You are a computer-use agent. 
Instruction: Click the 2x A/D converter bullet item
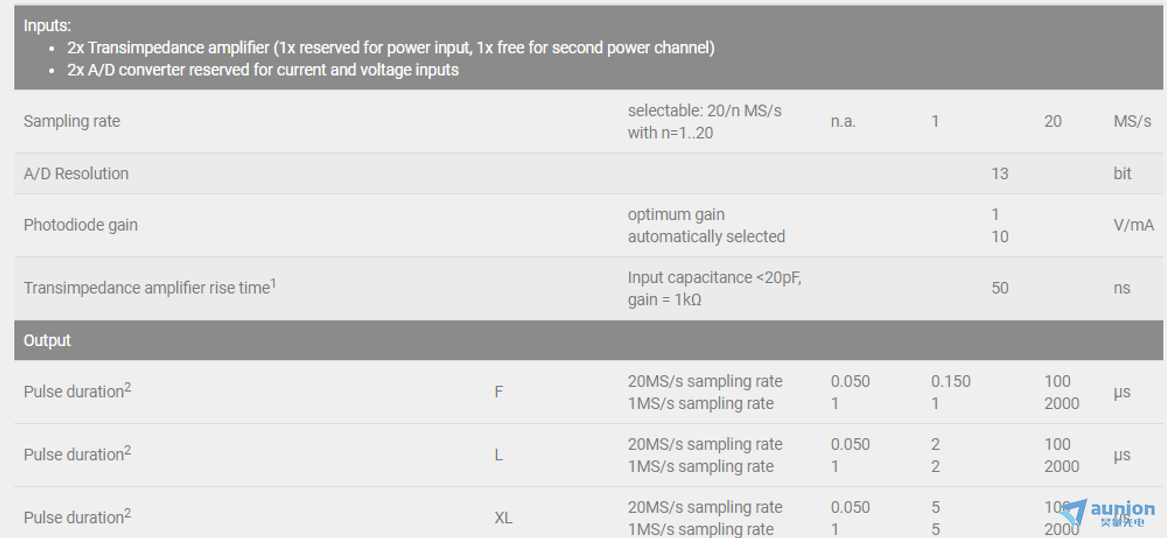coord(263,70)
